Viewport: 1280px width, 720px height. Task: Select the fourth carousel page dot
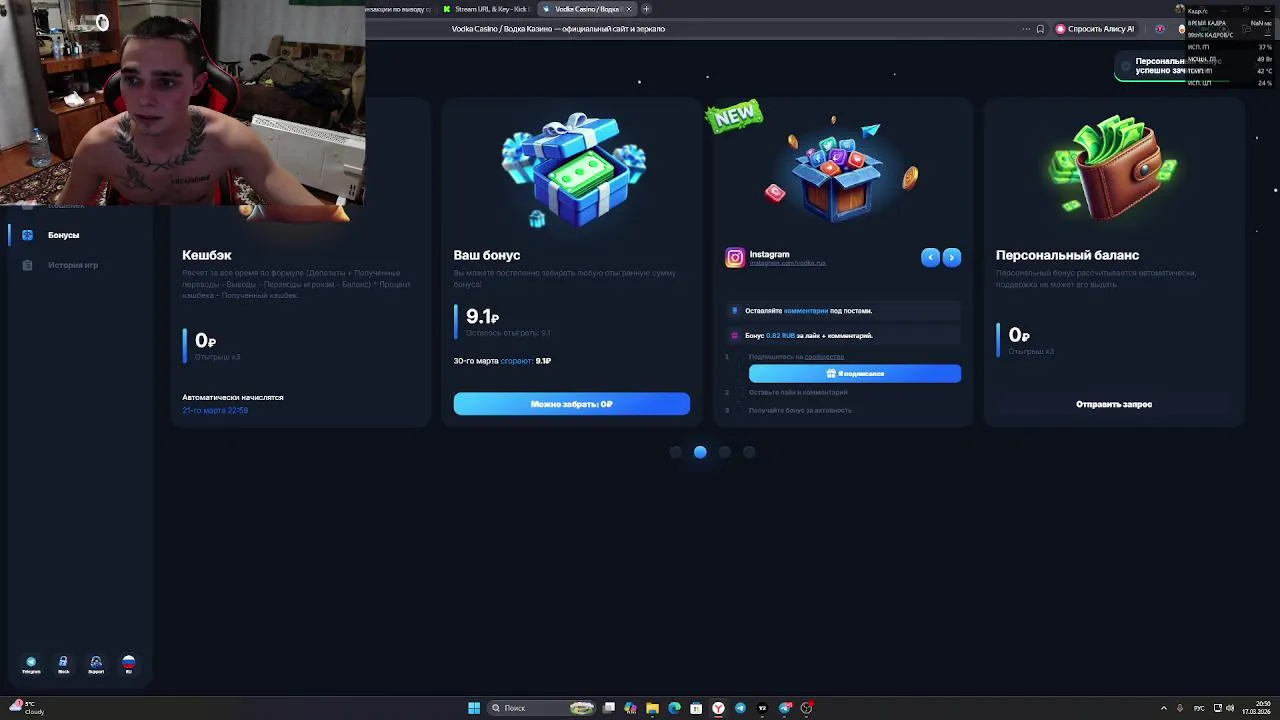(x=749, y=452)
